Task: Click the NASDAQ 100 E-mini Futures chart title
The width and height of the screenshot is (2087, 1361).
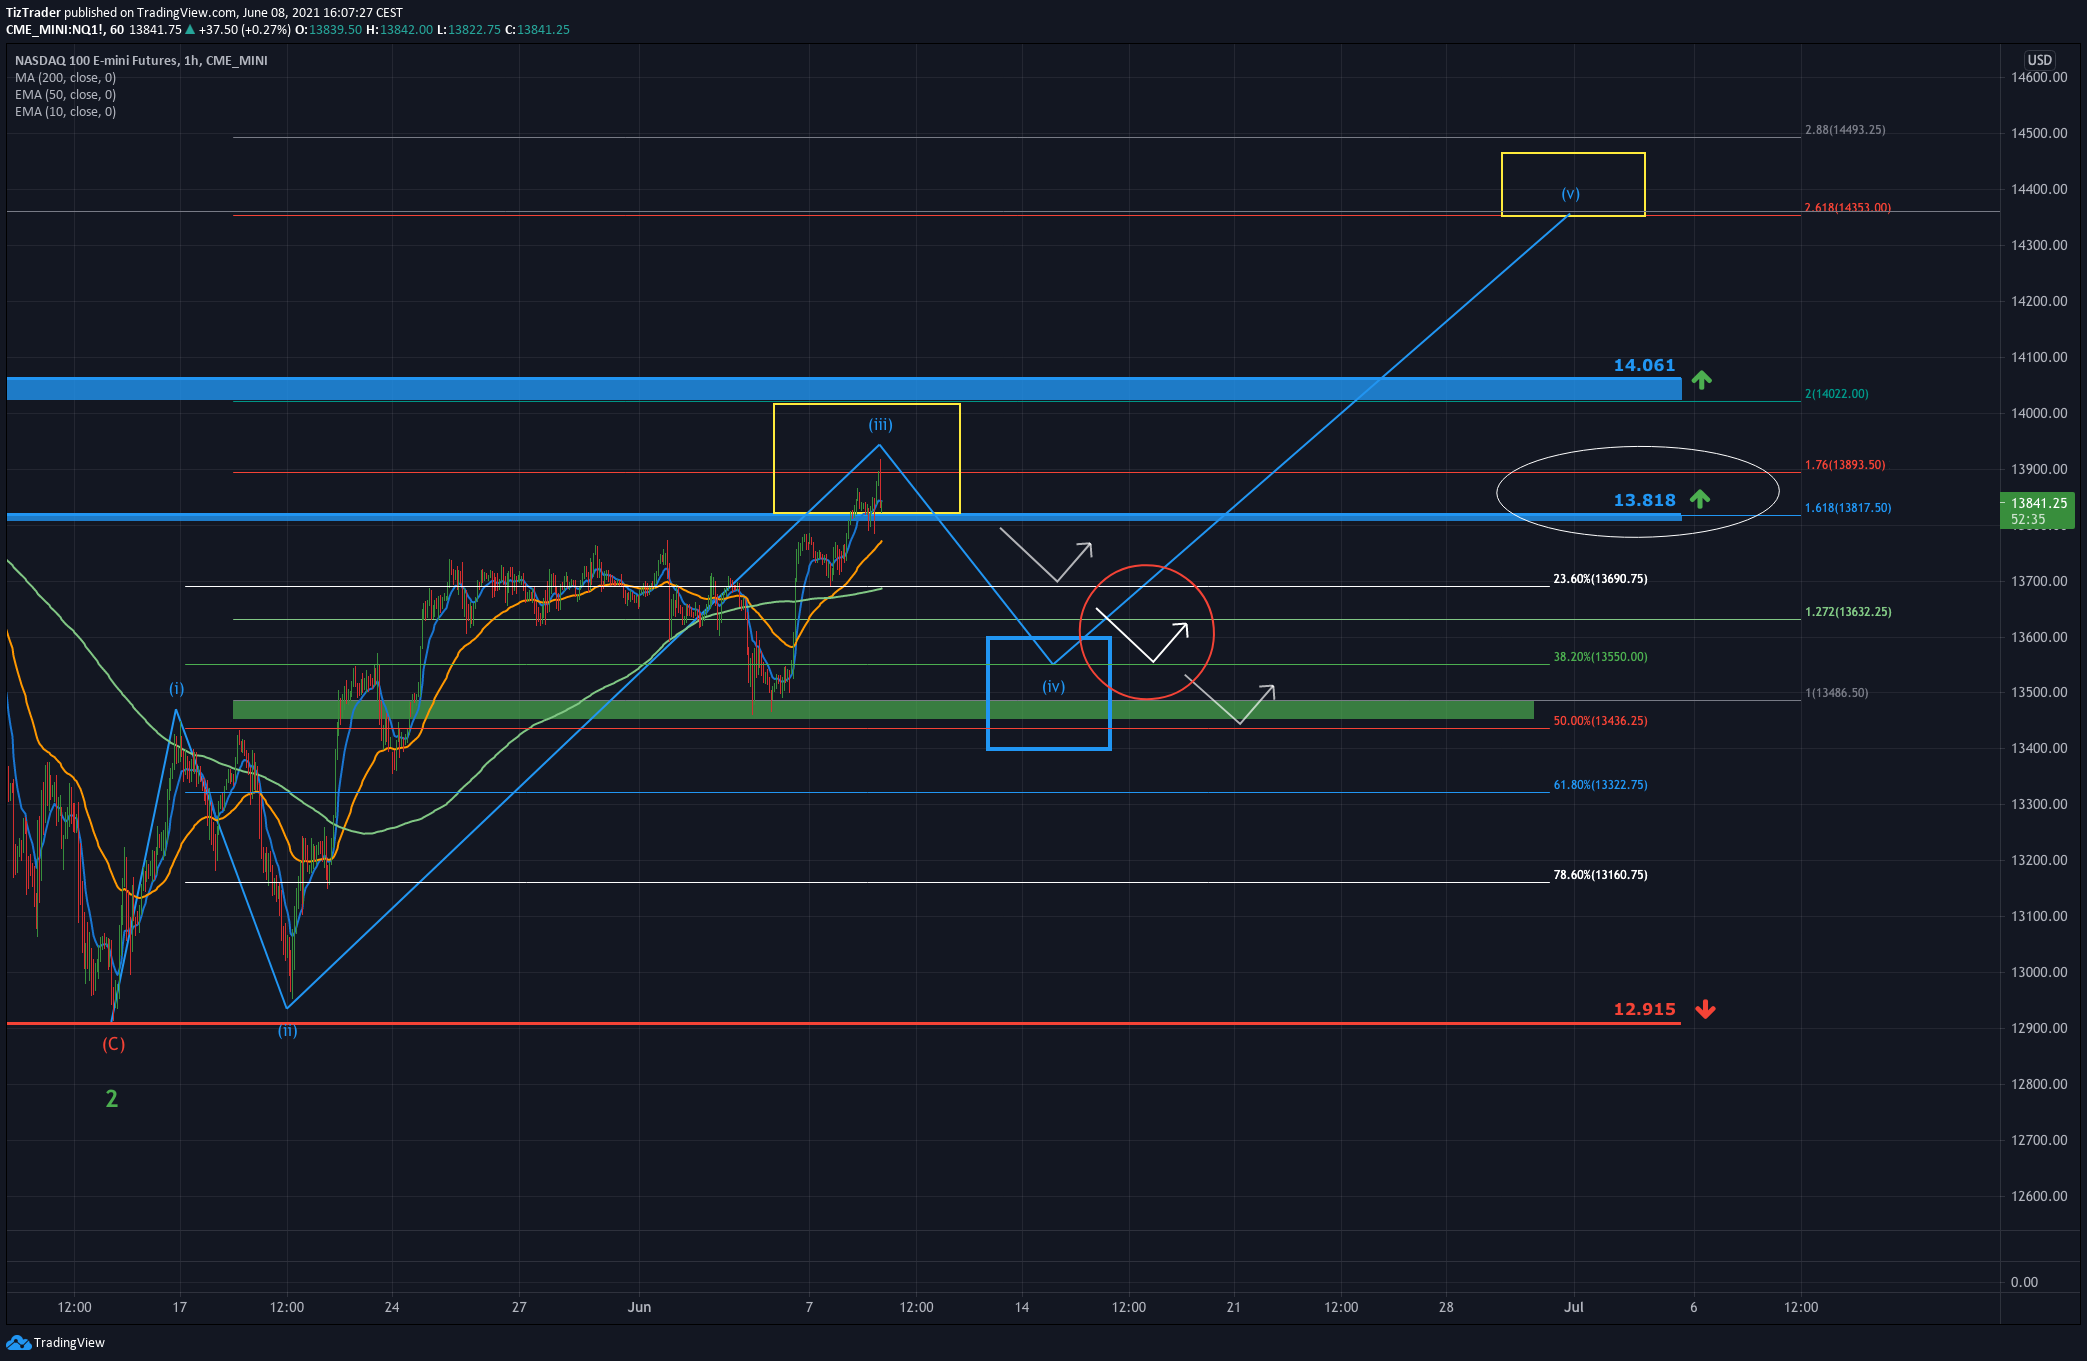Action: [x=141, y=61]
